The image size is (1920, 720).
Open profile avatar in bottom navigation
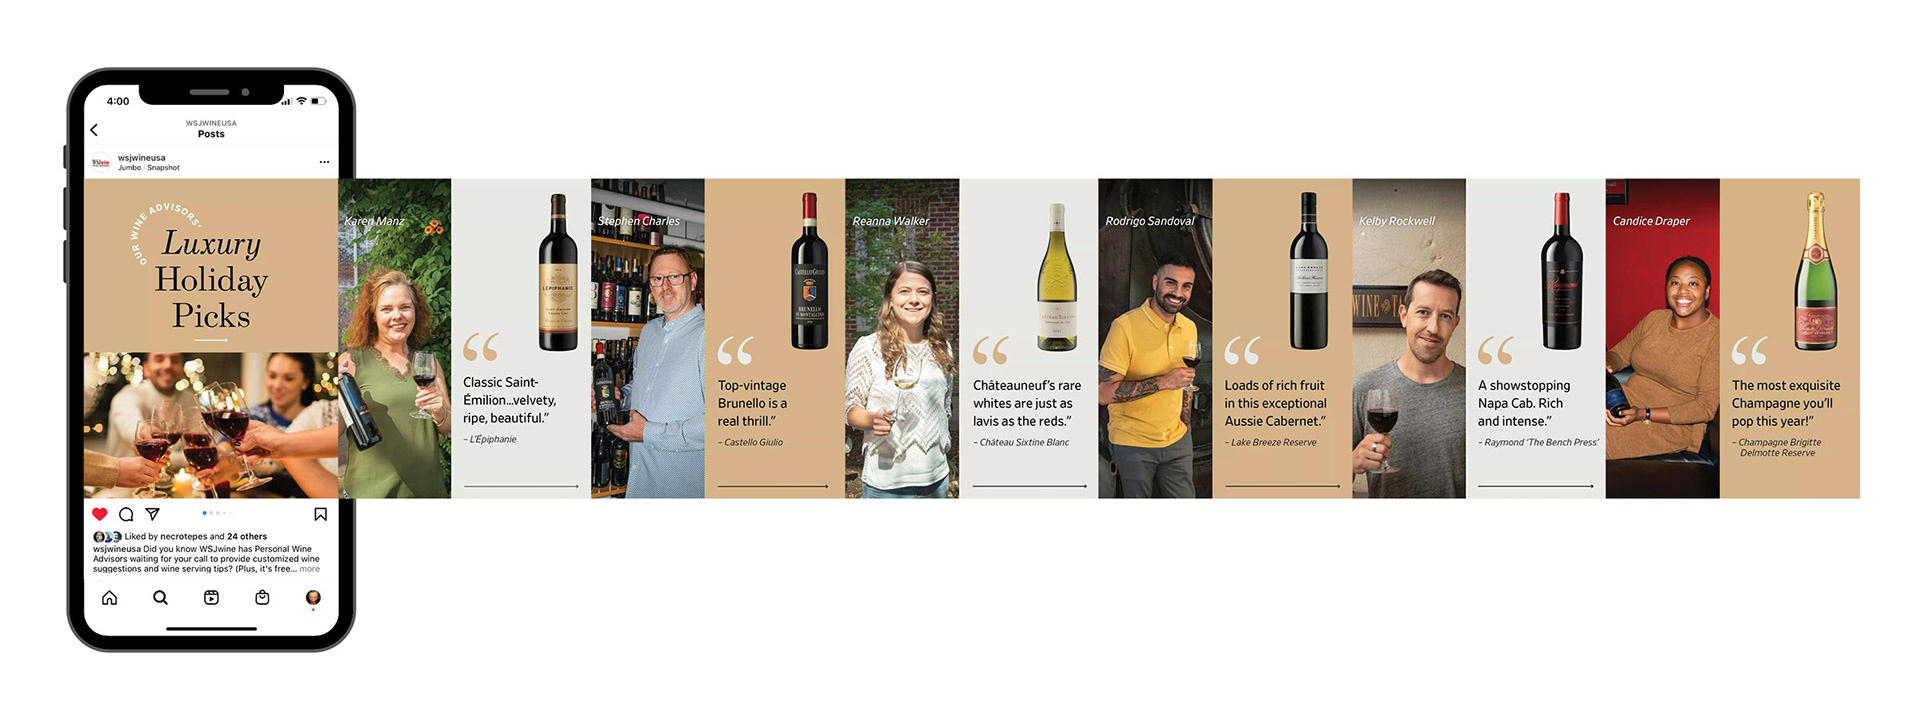click(313, 597)
